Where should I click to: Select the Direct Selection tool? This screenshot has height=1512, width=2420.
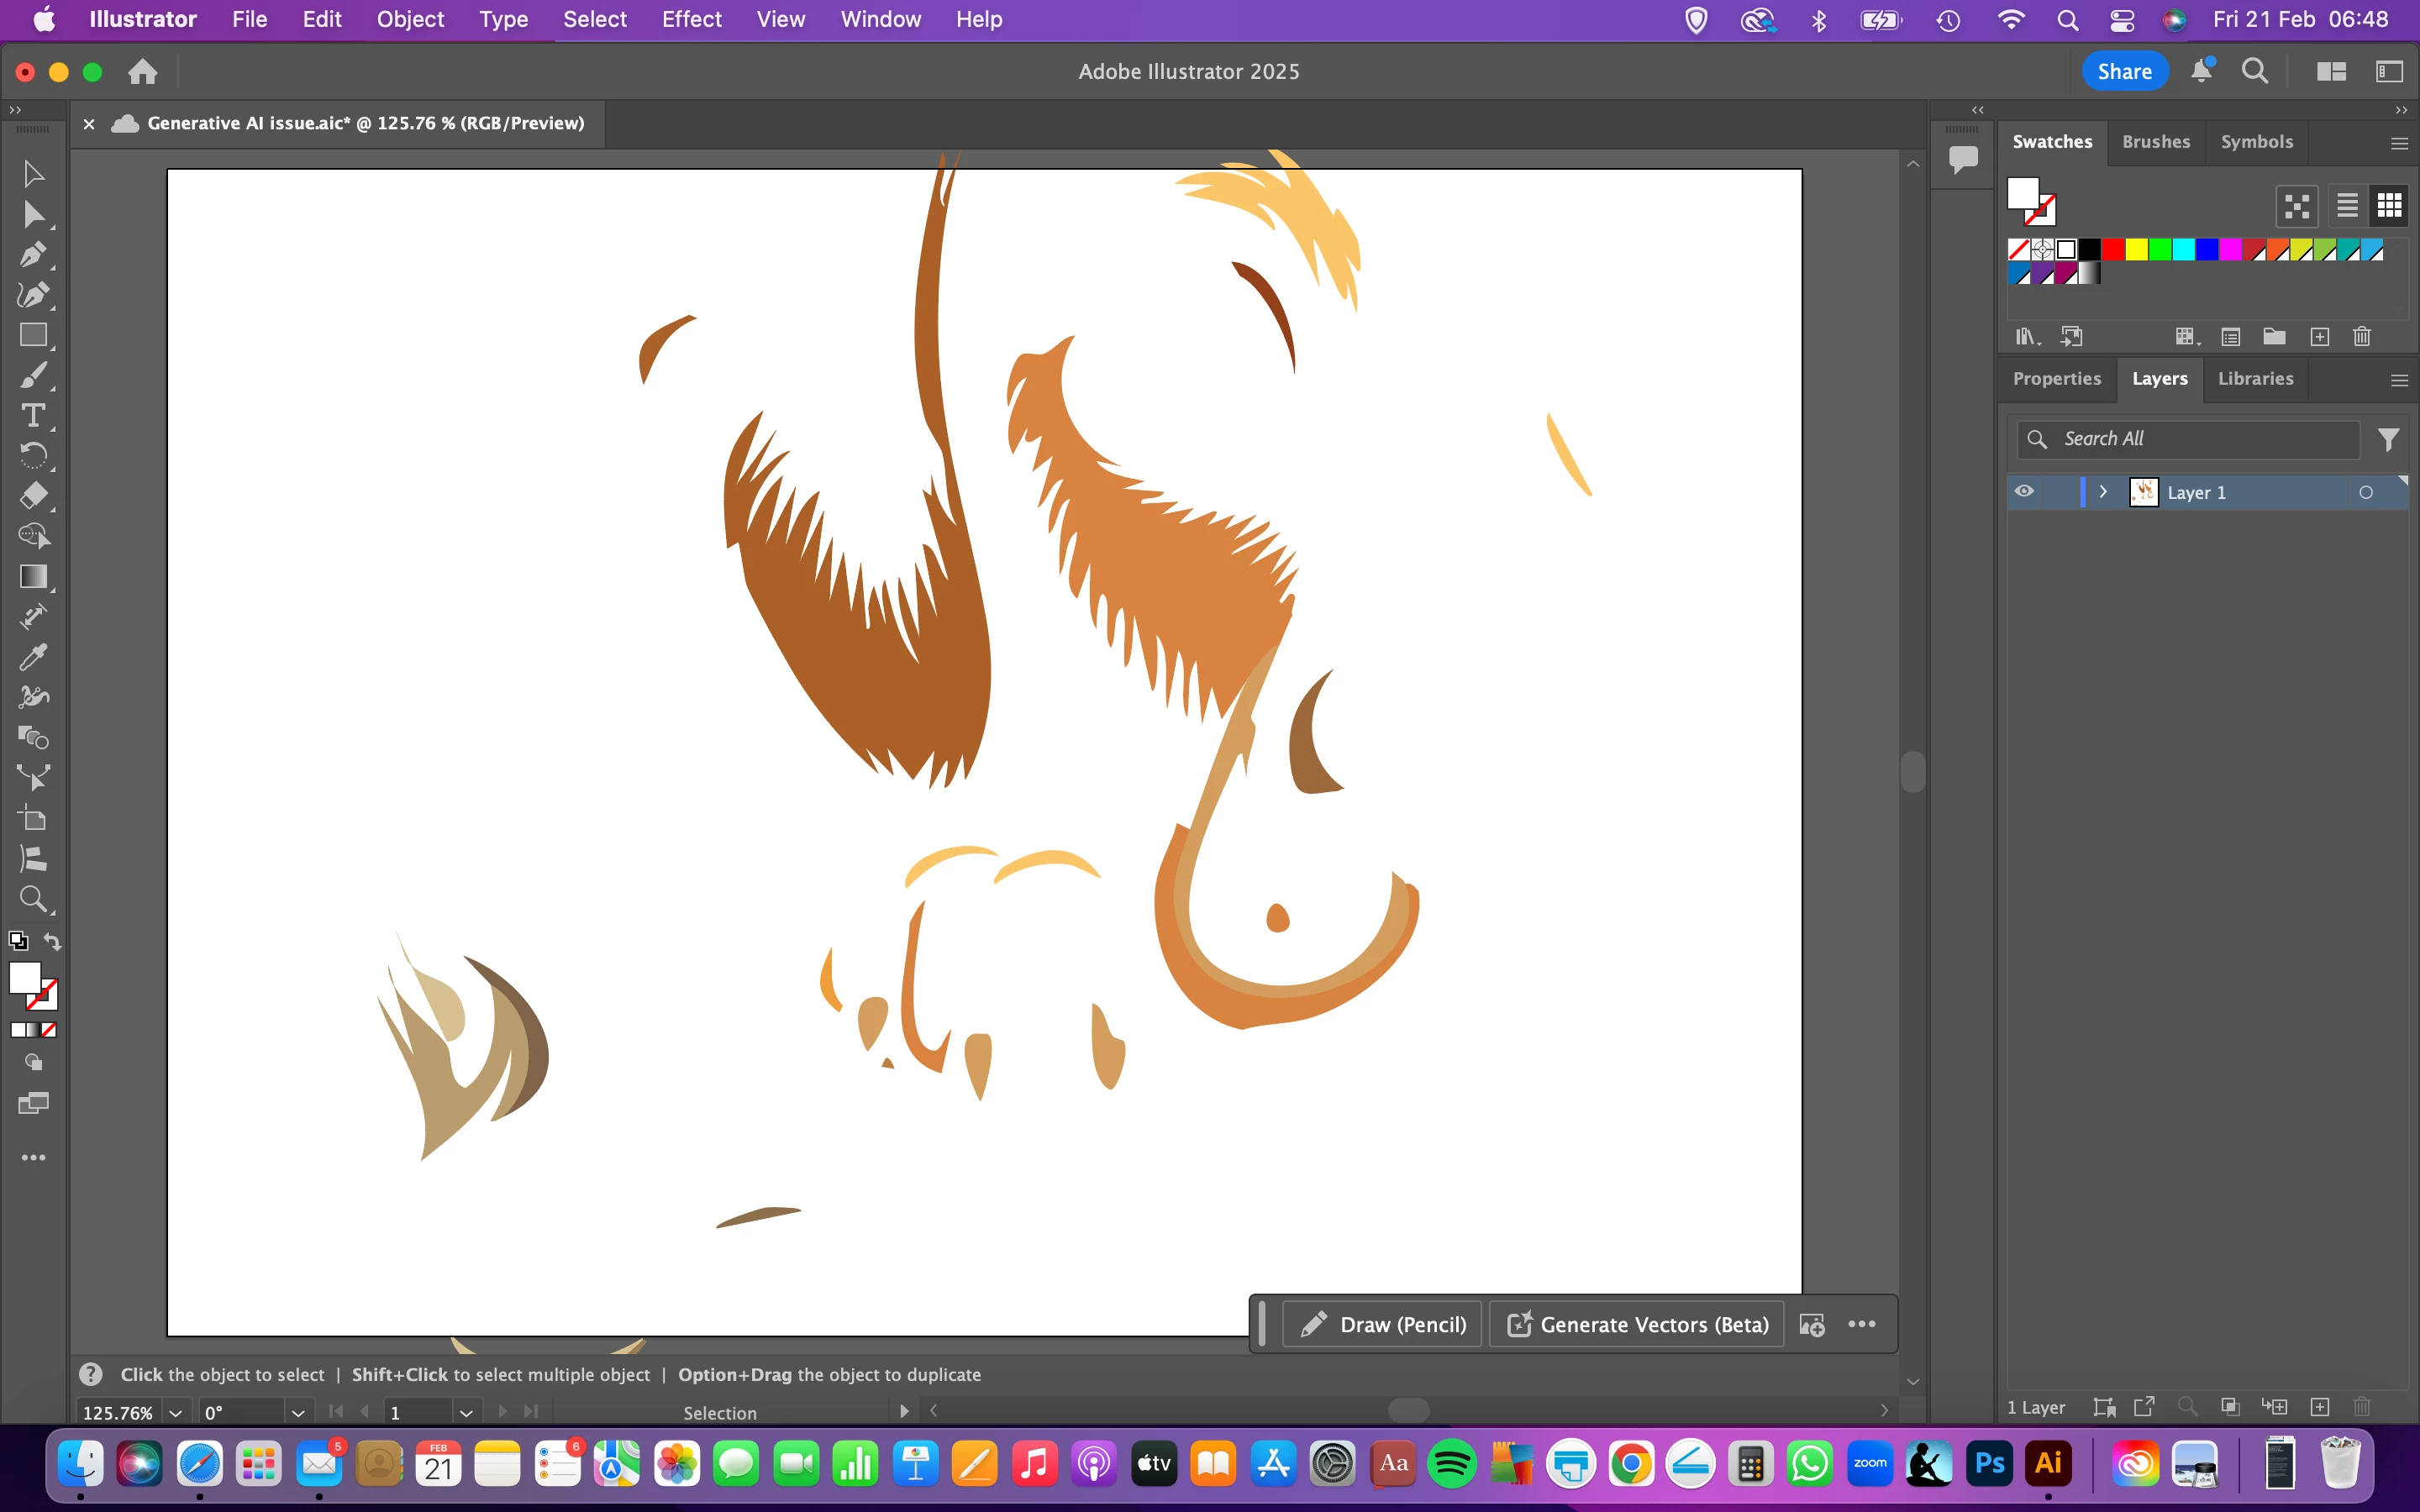click(32, 214)
